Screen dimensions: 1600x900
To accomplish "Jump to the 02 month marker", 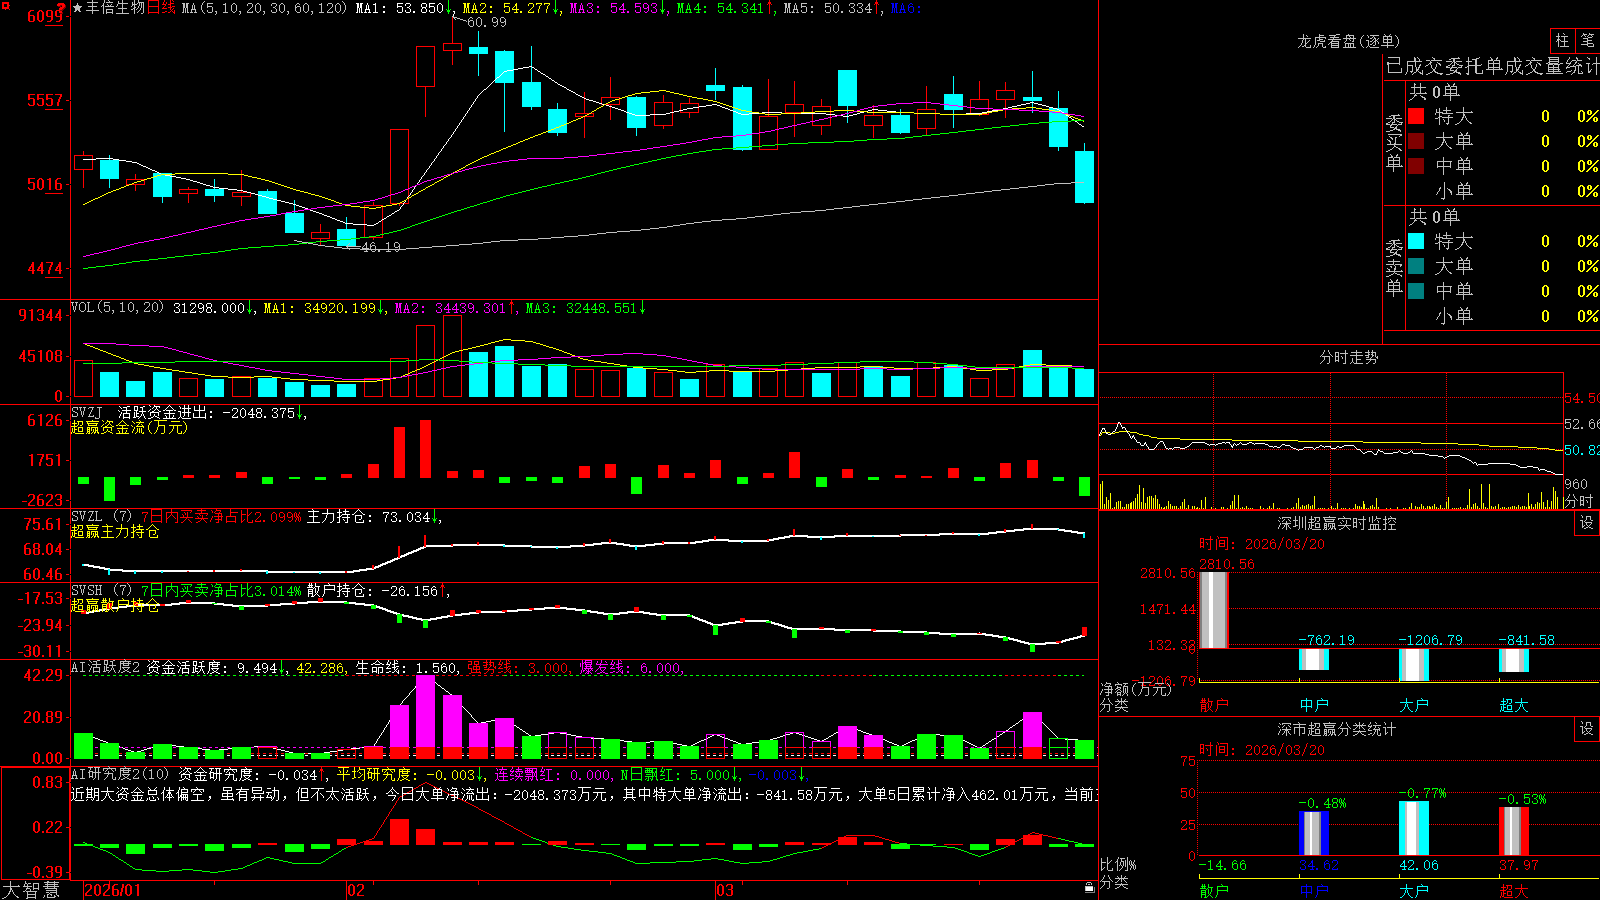I will (x=355, y=890).
